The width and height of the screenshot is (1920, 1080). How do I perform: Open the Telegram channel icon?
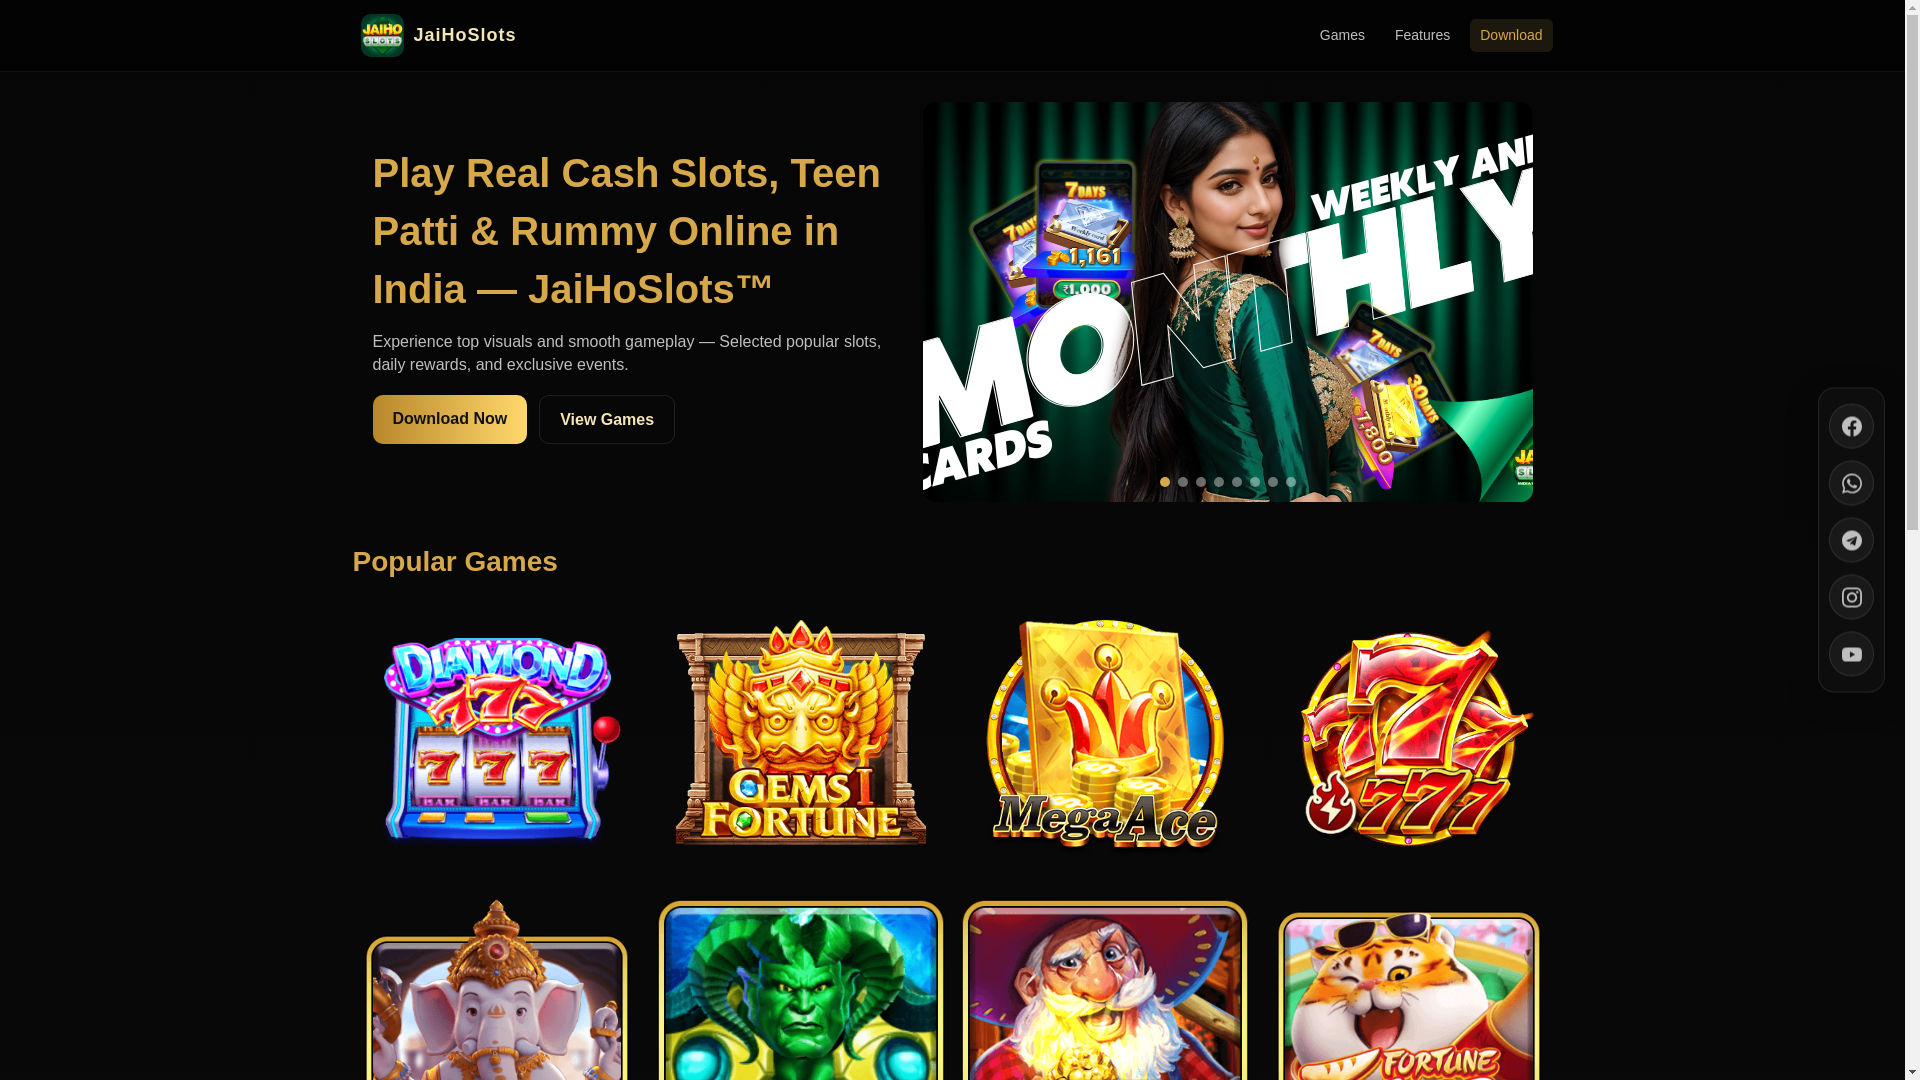coord(1851,540)
